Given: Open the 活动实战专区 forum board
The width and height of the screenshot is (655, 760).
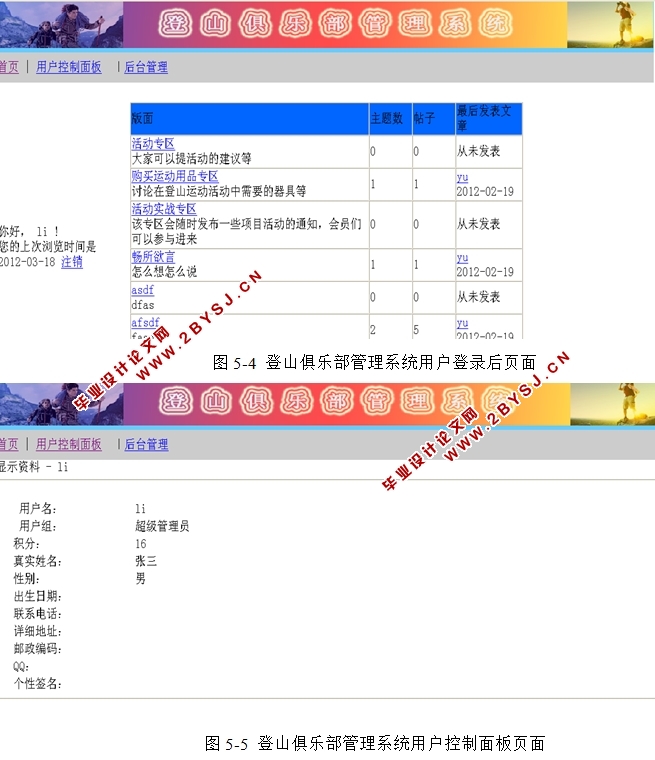Looking at the screenshot, I should 164,209.
